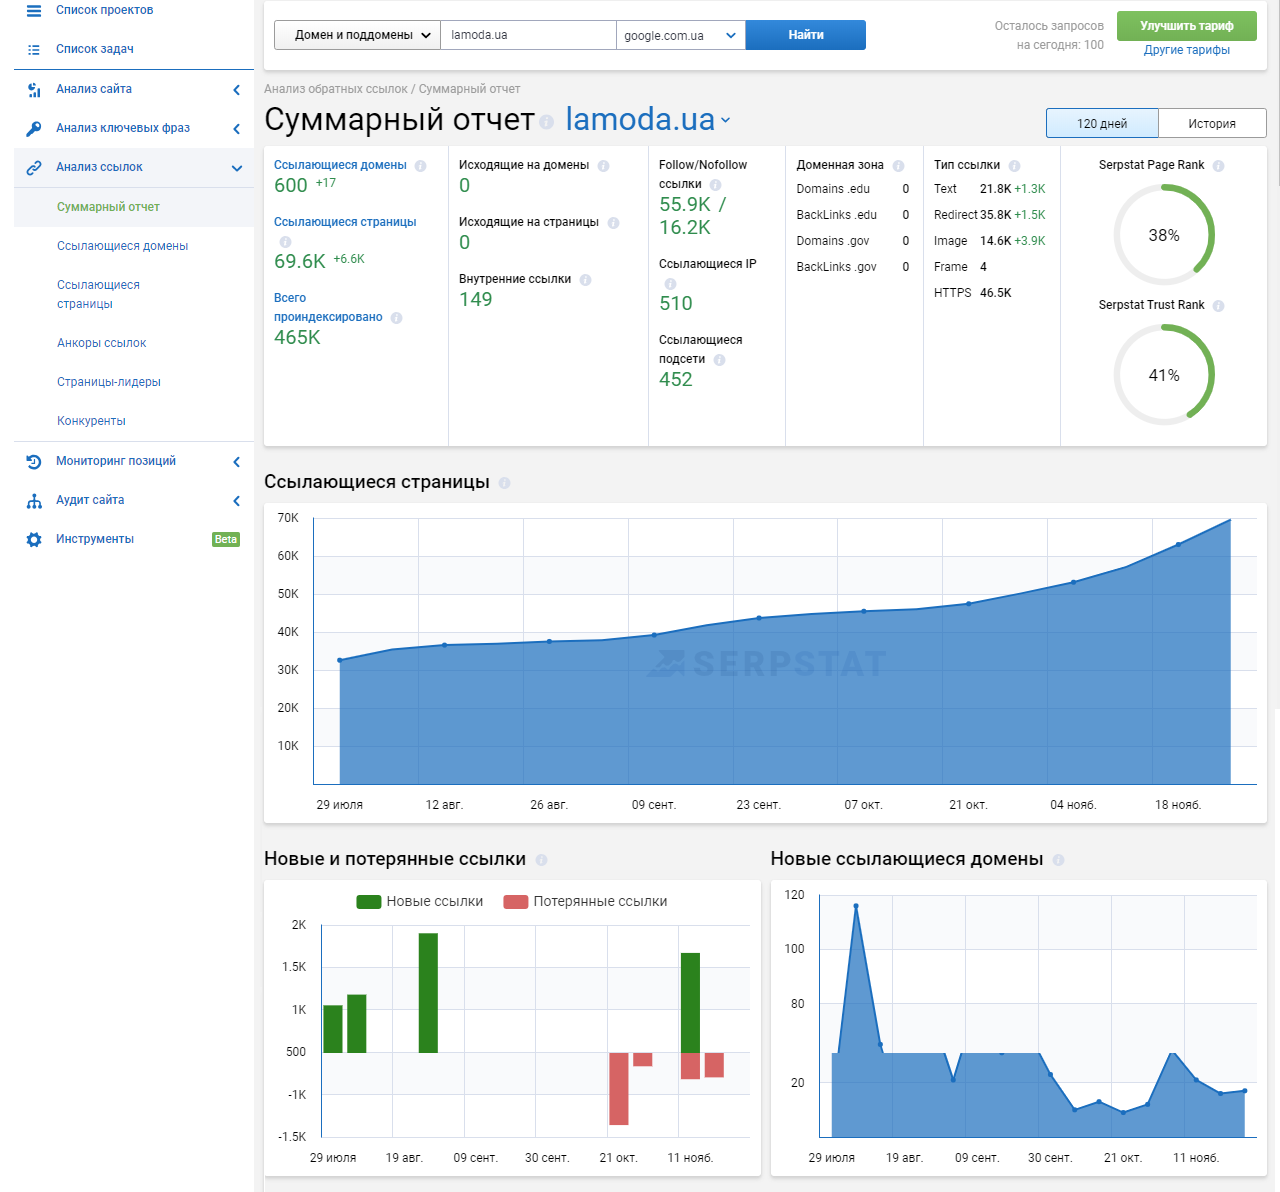Screen dimensions: 1280x1192
Task: Click info icon beside Serpstat Trust Rank
Action: 1218,306
